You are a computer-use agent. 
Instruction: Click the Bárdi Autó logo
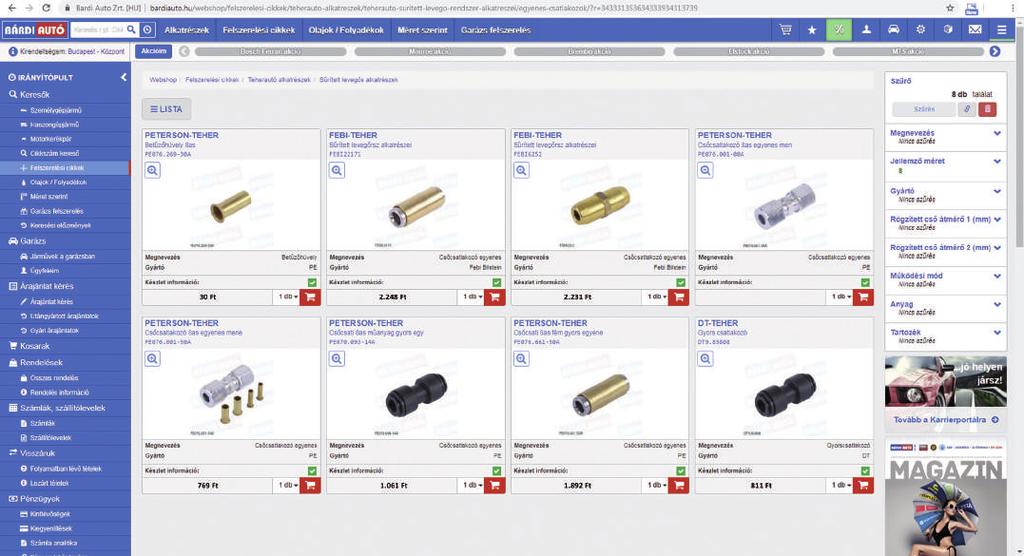(35, 30)
